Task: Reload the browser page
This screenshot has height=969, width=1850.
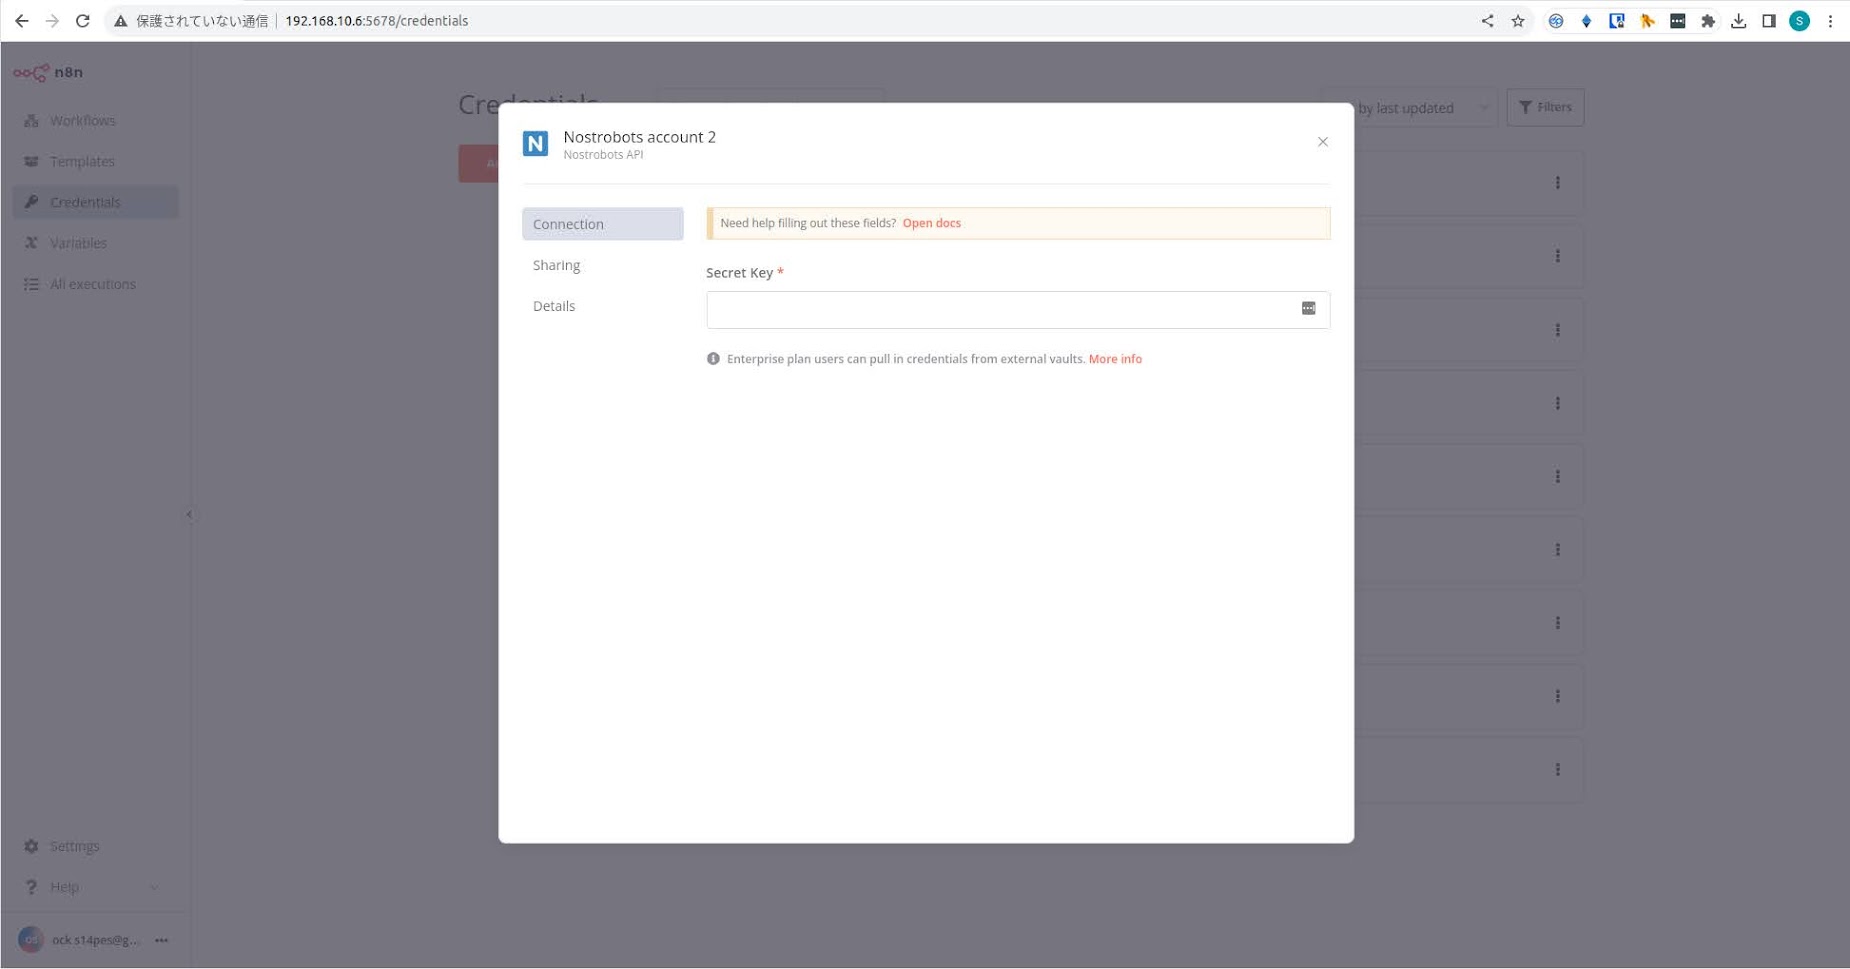Action: 83,20
